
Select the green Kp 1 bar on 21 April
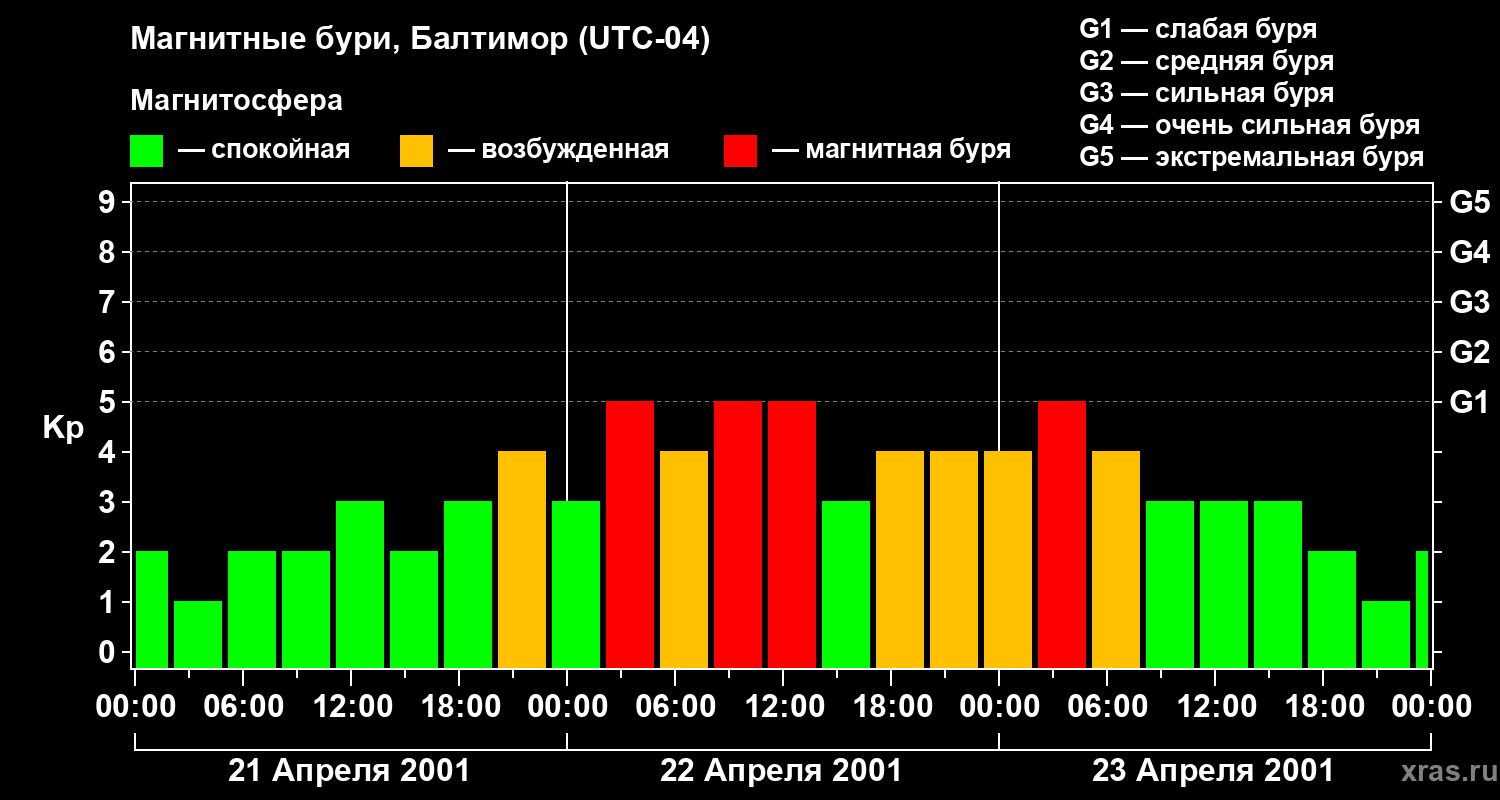click(x=198, y=634)
